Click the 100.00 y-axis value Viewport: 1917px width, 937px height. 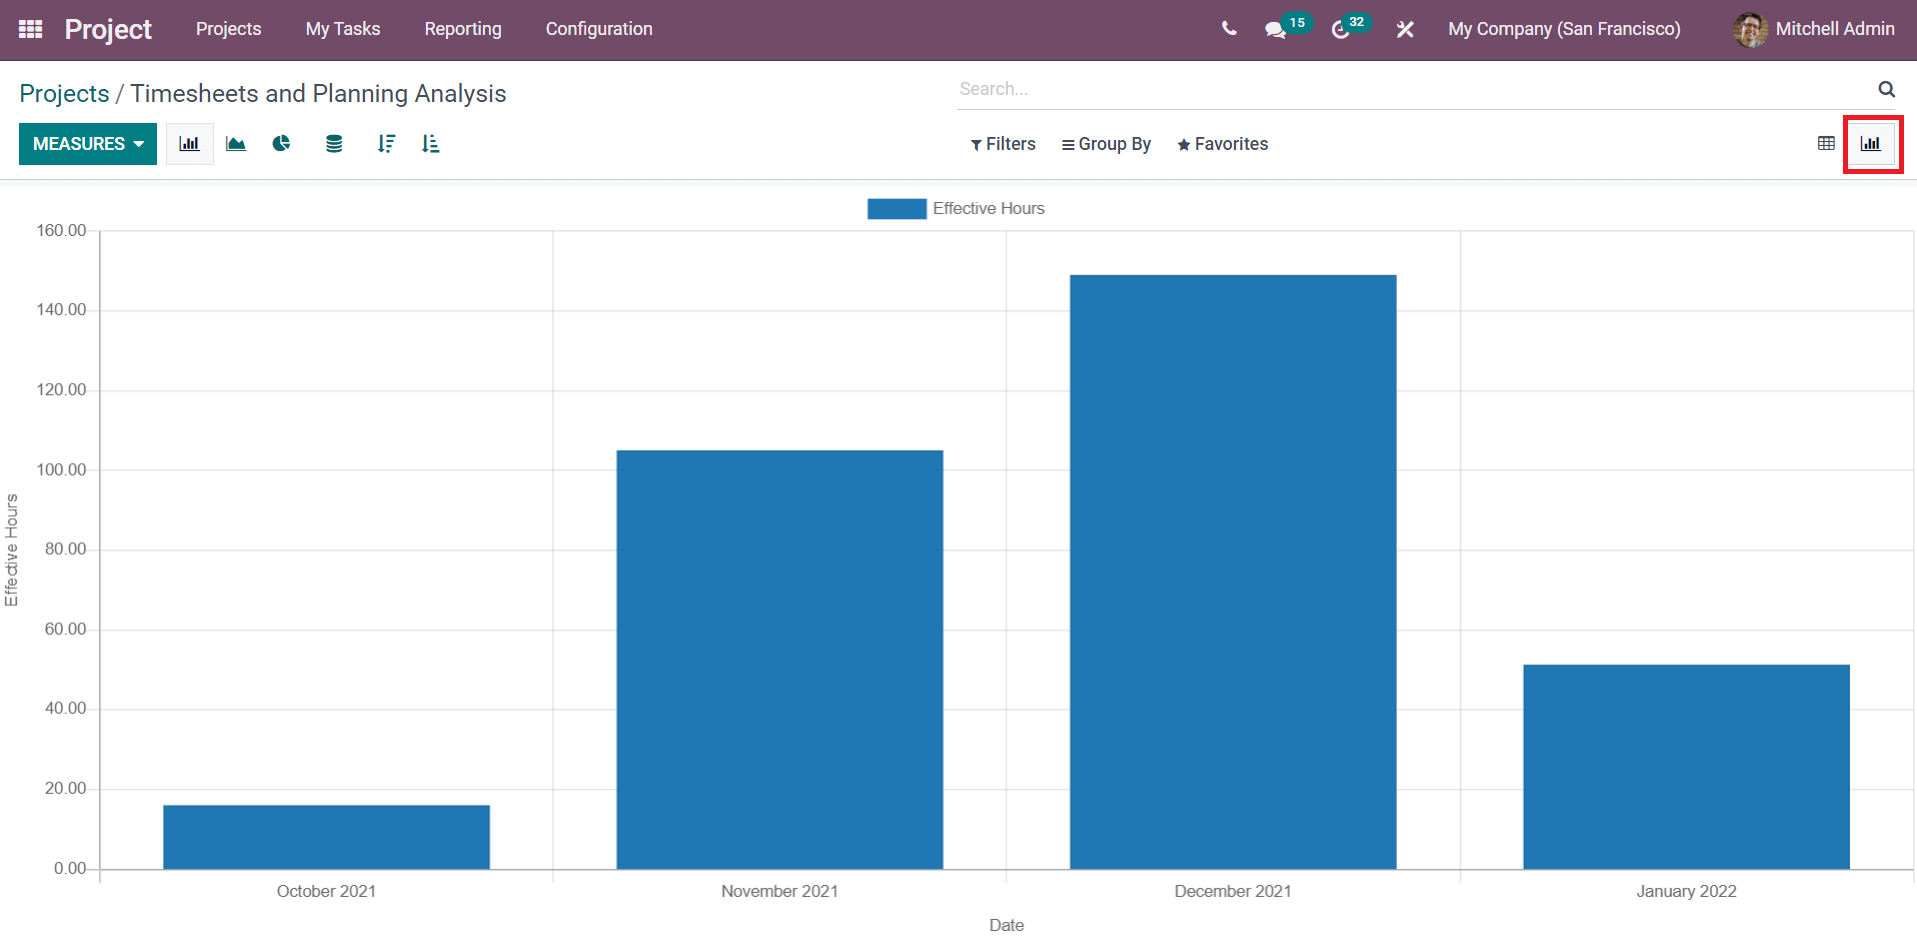click(x=62, y=469)
